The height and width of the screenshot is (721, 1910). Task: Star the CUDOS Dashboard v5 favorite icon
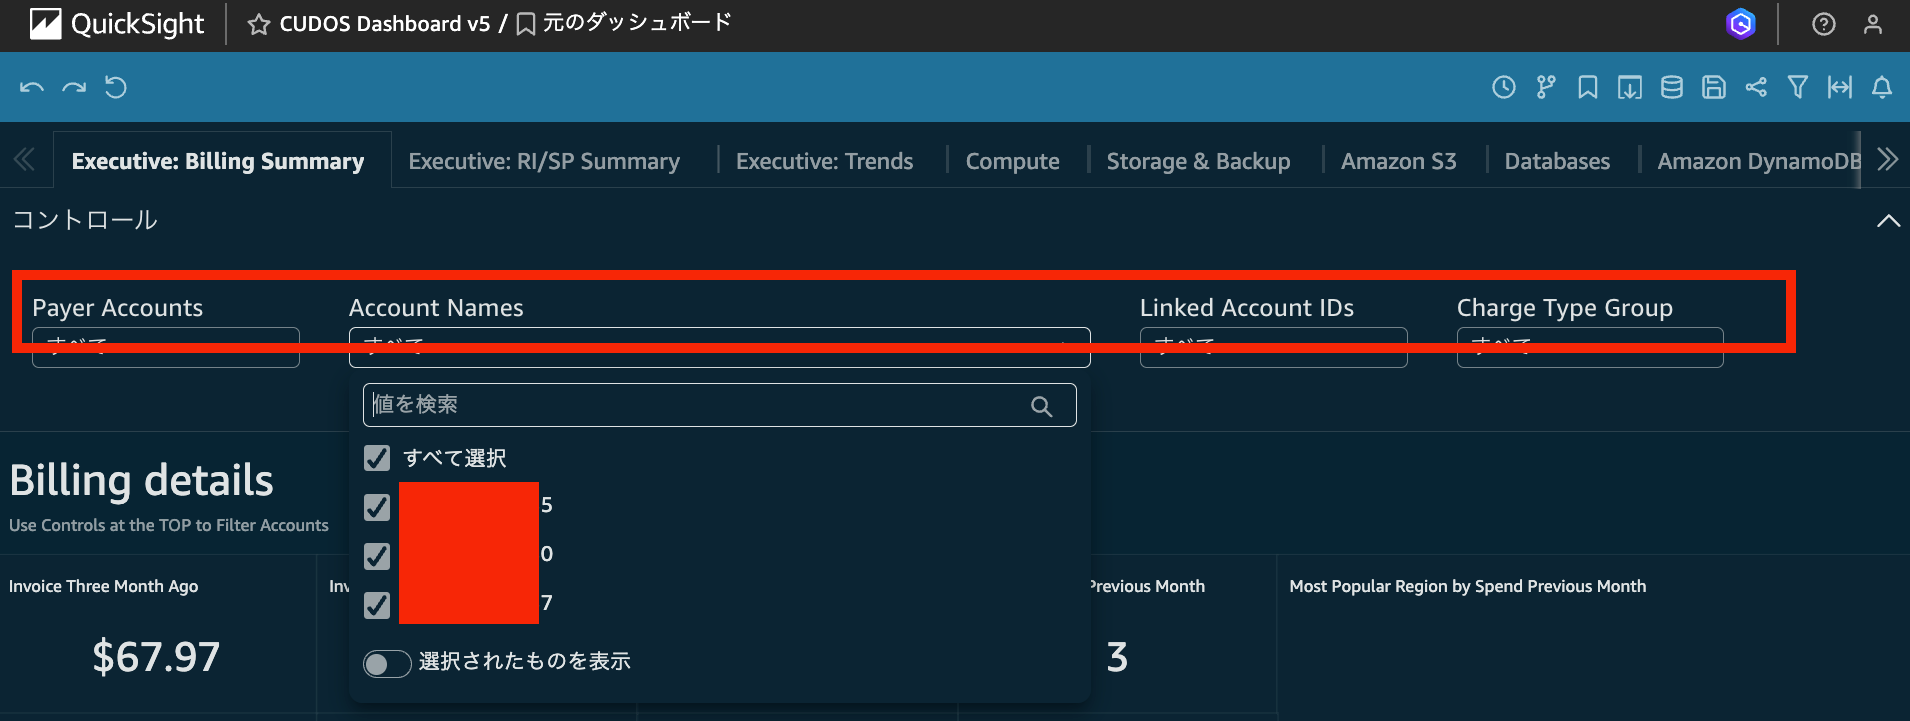259,25
